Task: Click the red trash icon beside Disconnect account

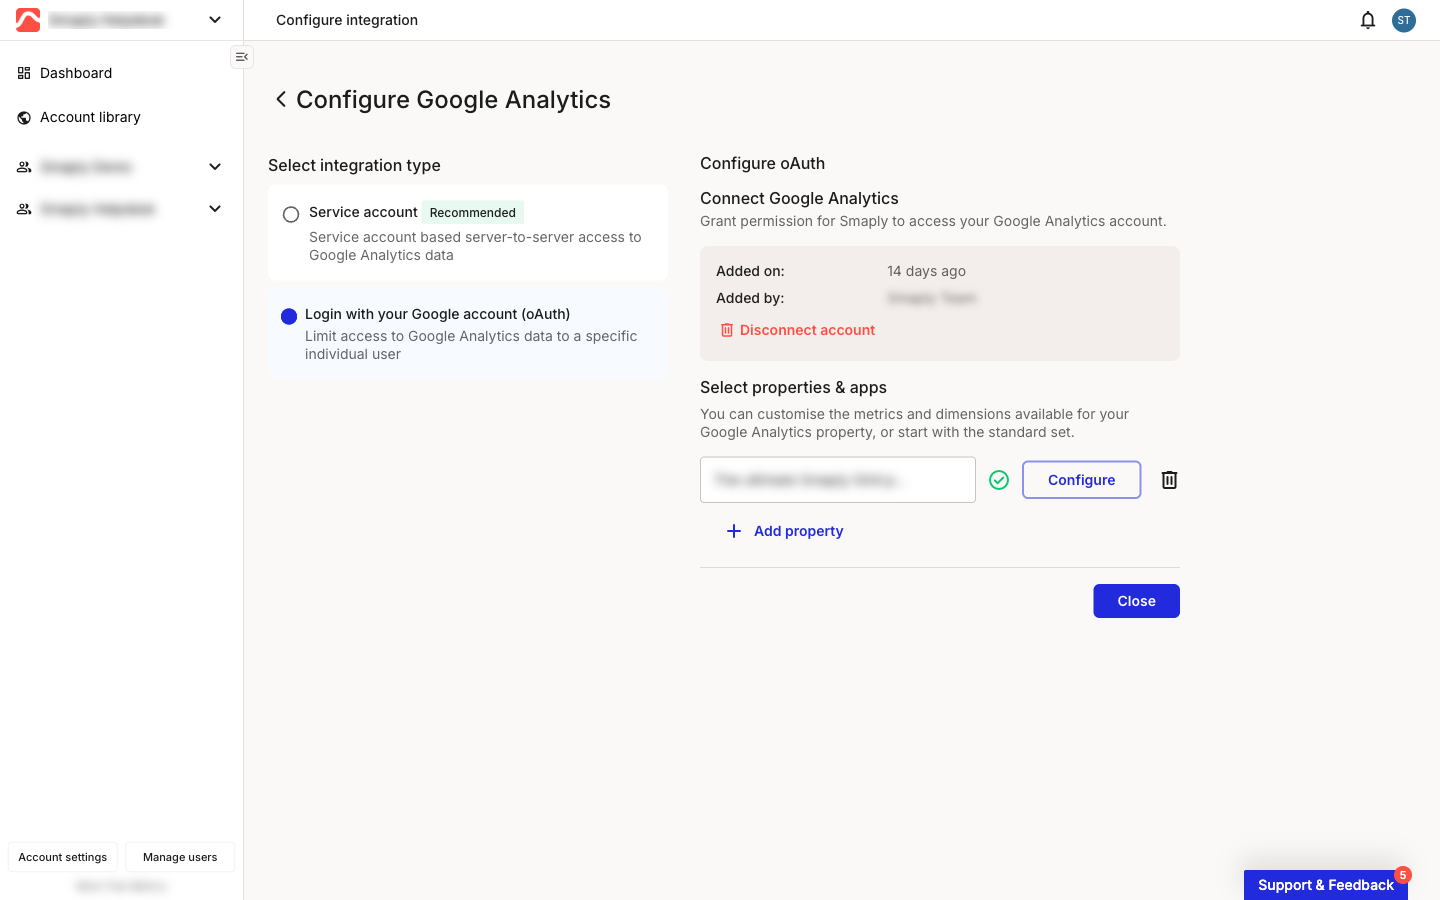Action: pos(727,330)
